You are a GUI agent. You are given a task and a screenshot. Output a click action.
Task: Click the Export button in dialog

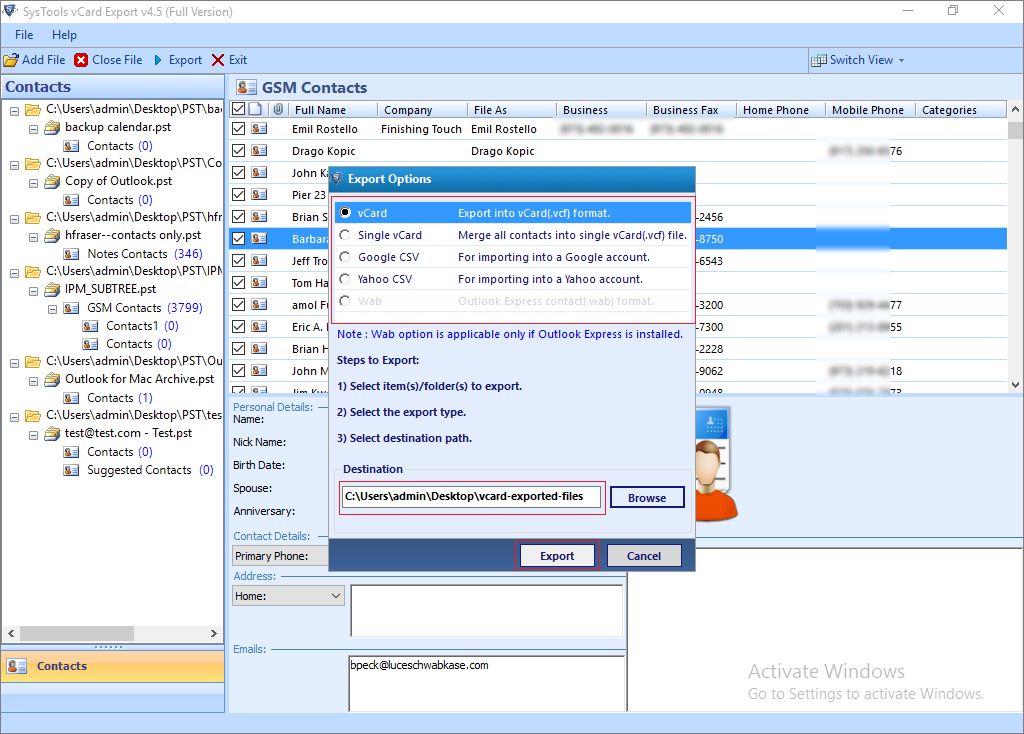point(557,556)
